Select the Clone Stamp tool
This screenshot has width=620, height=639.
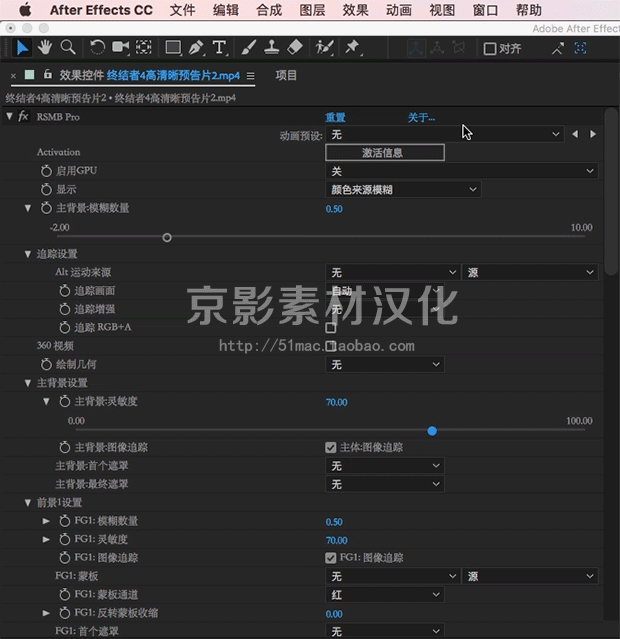(x=271, y=48)
